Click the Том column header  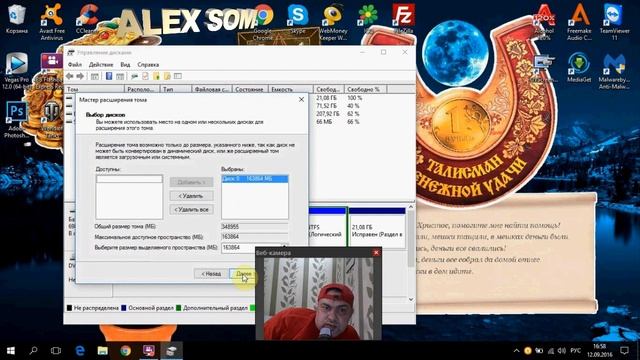click(x=95, y=89)
